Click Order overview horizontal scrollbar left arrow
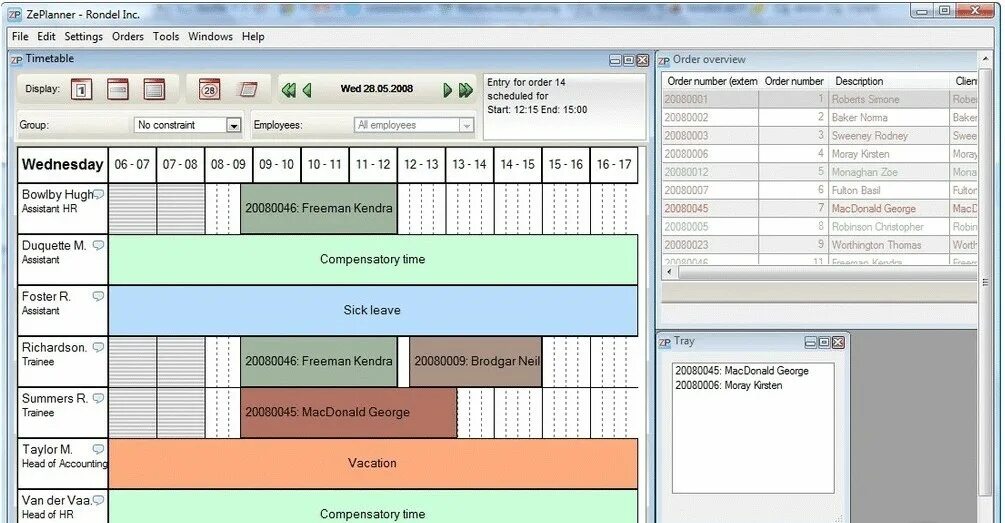 [670, 272]
